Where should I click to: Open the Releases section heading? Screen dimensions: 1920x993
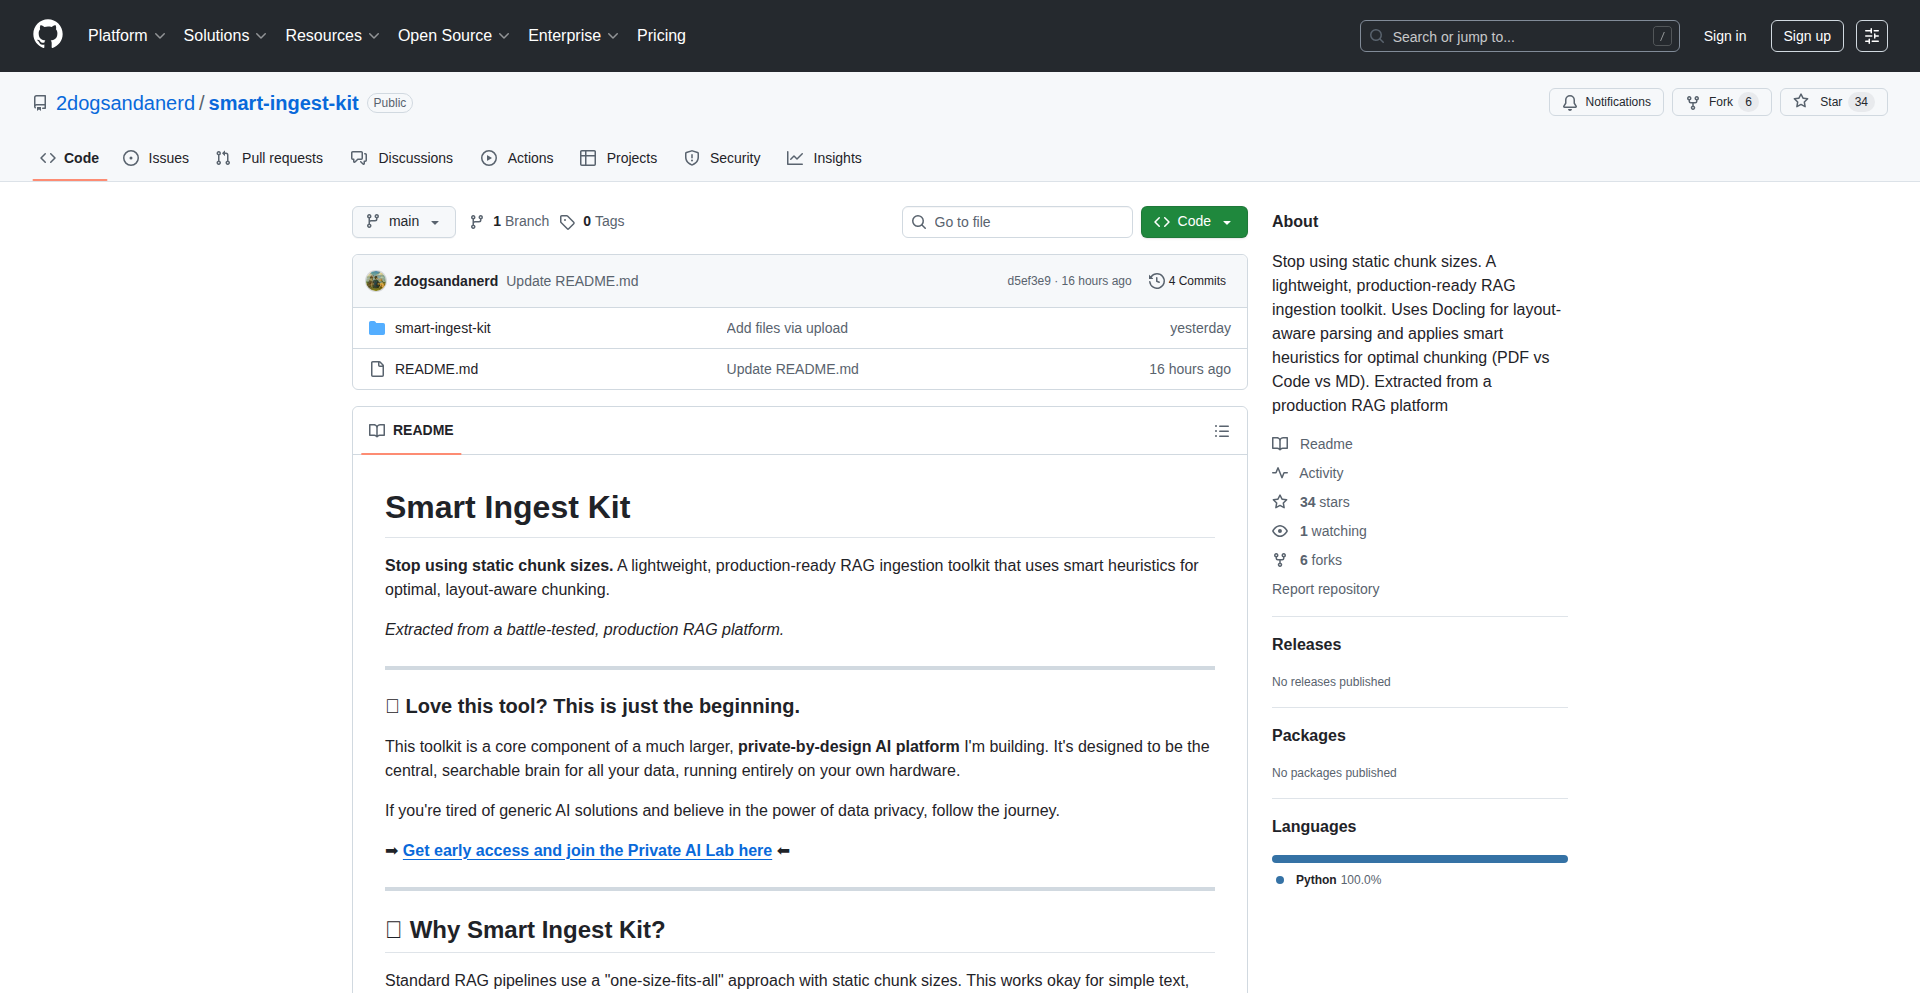(1306, 645)
